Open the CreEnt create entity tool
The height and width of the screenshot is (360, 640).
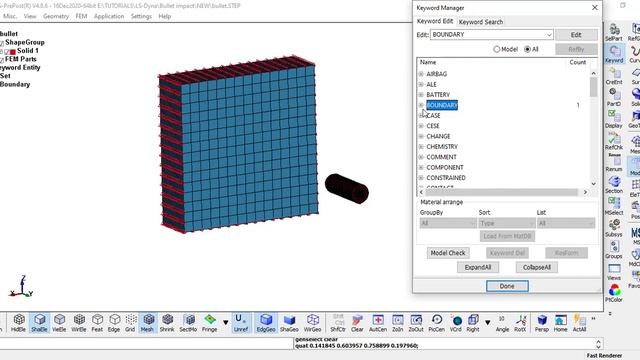(614, 76)
